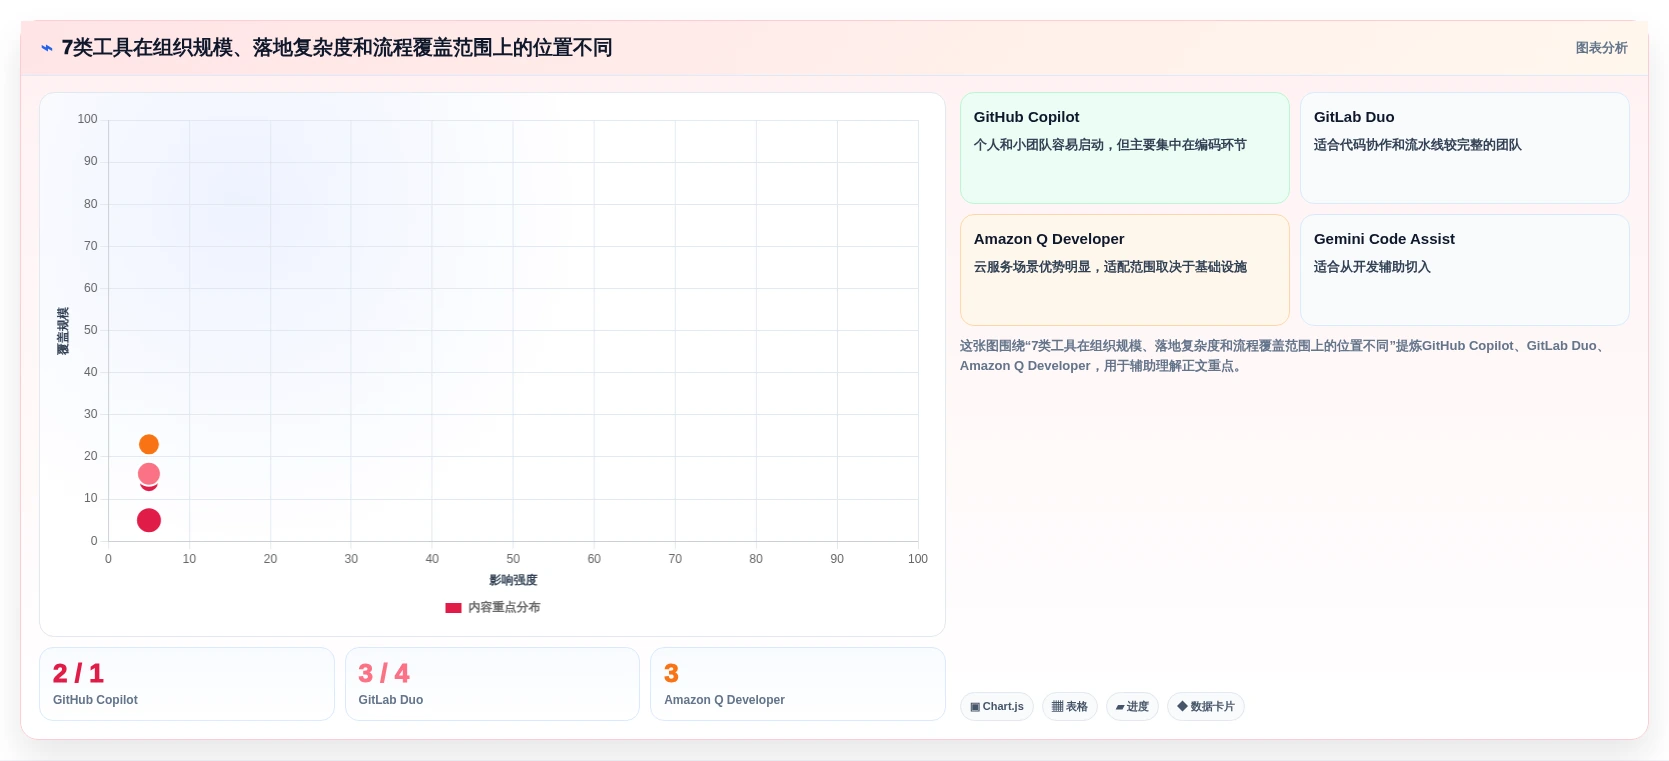Click the Chart.js tag
This screenshot has width=1669, height=761.
[997, 706]
